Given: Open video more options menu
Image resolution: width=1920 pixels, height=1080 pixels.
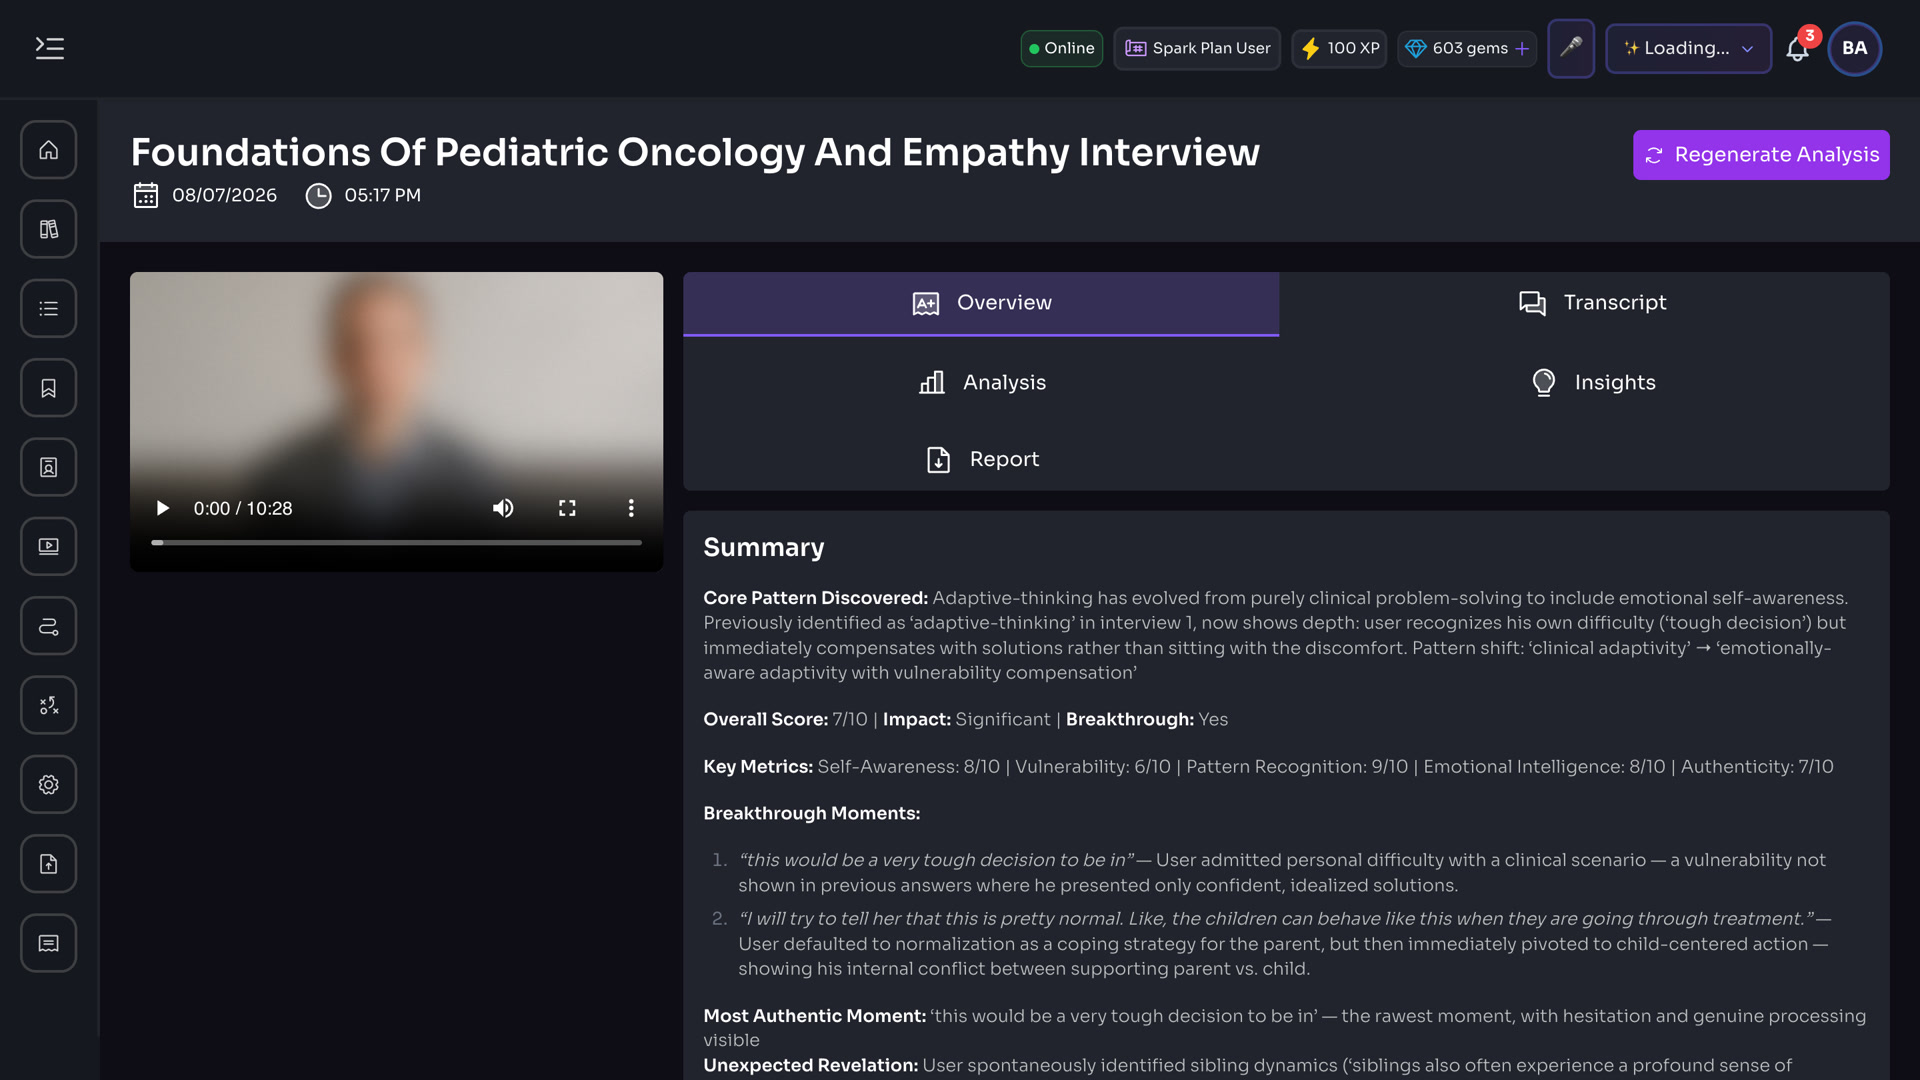Looking at the screenshot, I should pyautogui.click(x=631, y=508).
